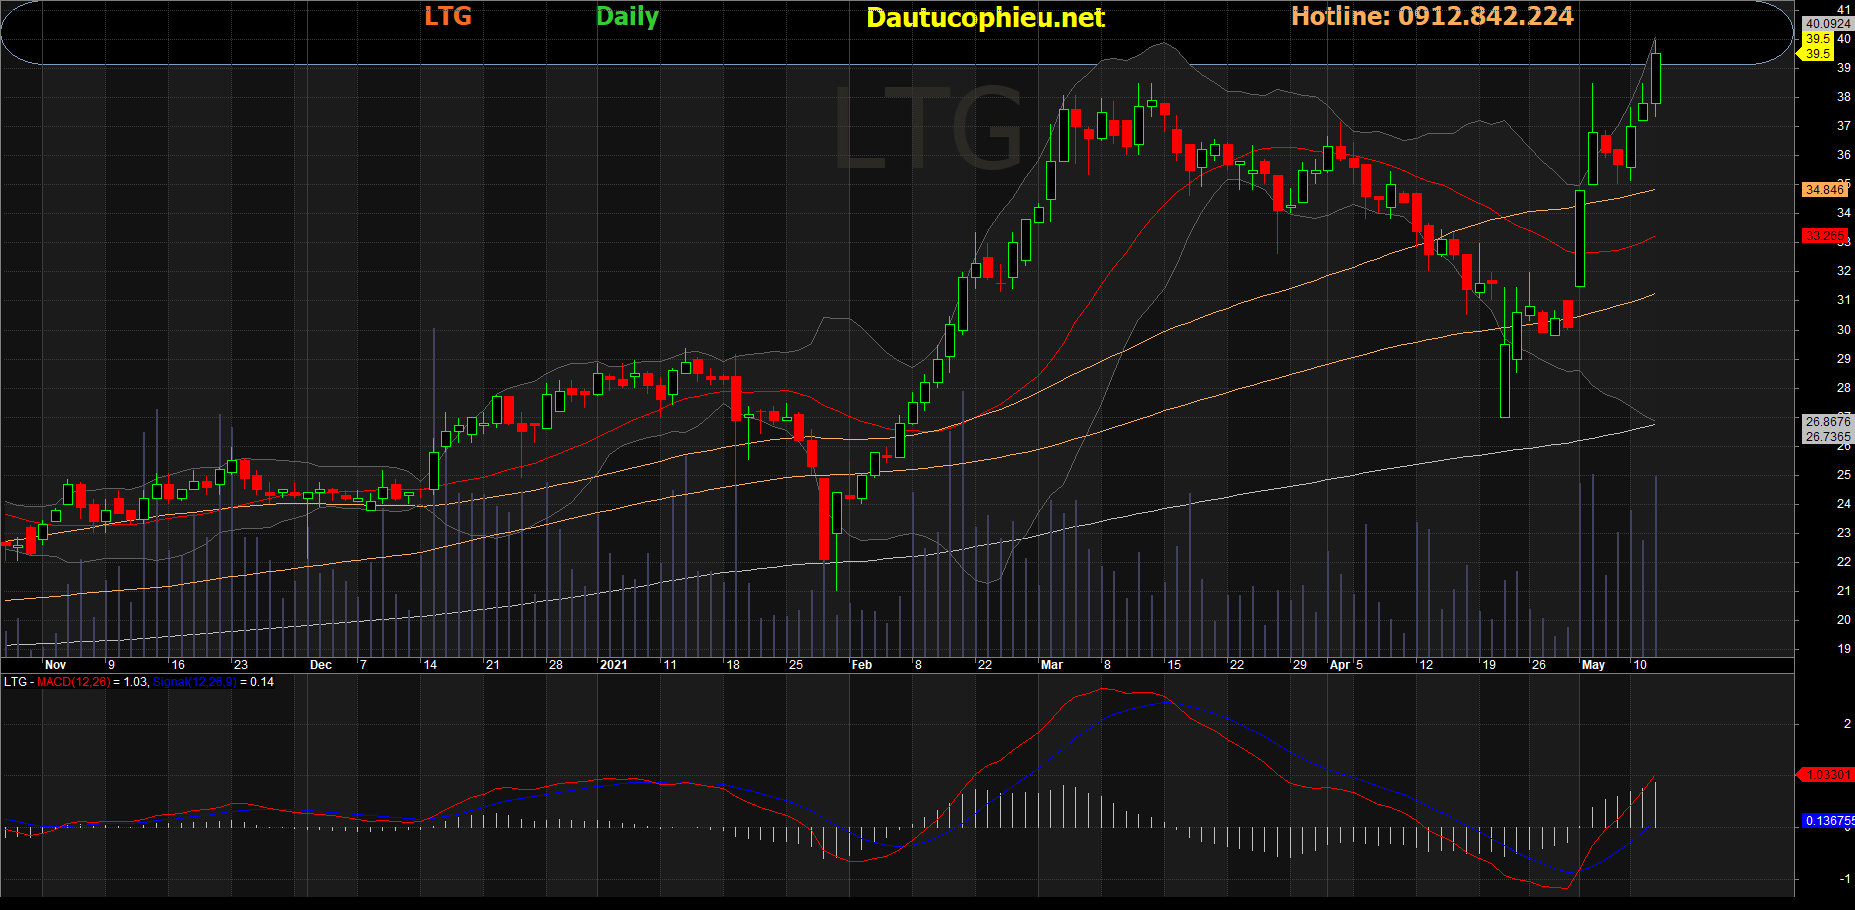Click the 36 value on price axis
Screen dimensions: 1855x910
coord(1843,155)
